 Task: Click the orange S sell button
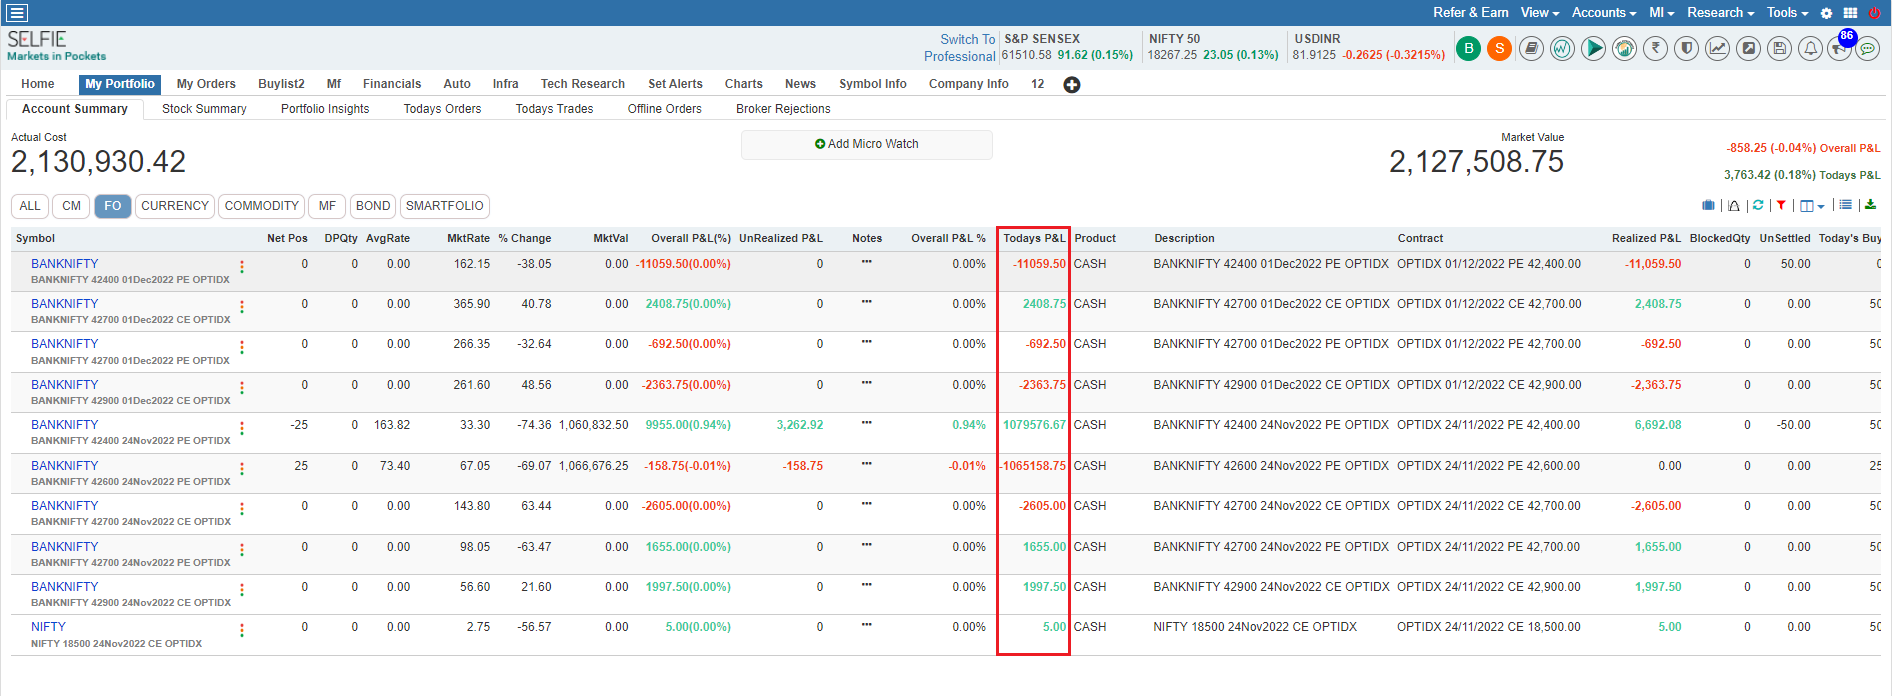tap(1499, 48)
